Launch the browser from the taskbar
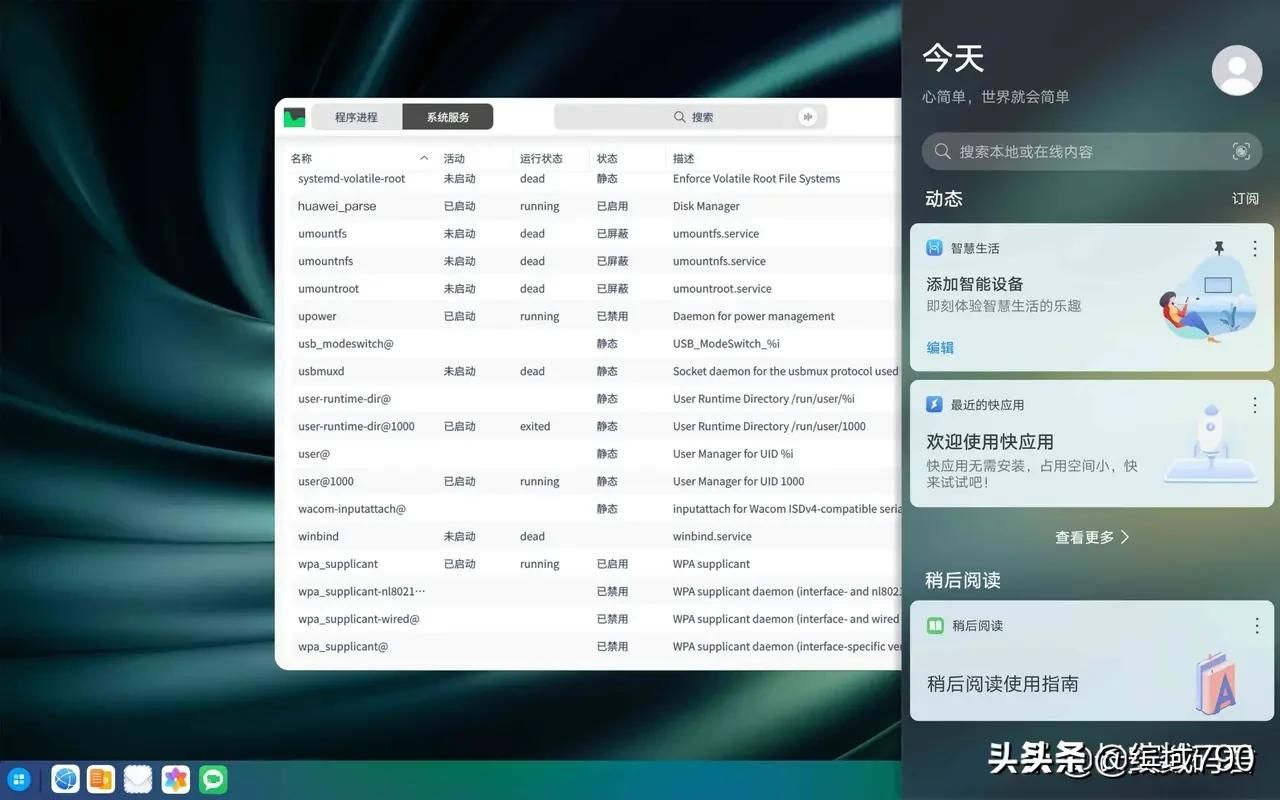This screenshot has width=1280, height=800. (65, 779)
